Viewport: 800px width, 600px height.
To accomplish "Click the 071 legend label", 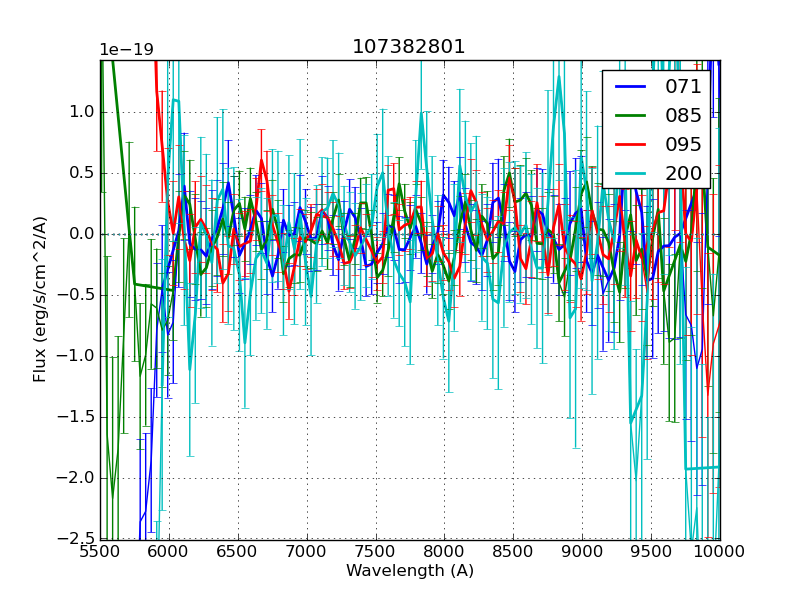I will click(x=683, y=87).
